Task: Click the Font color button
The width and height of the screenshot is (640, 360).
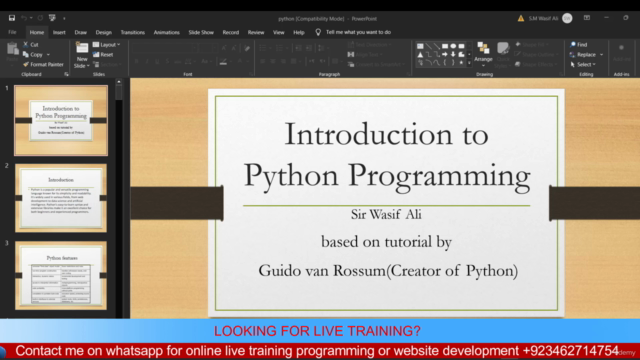Action: [240, 61]
